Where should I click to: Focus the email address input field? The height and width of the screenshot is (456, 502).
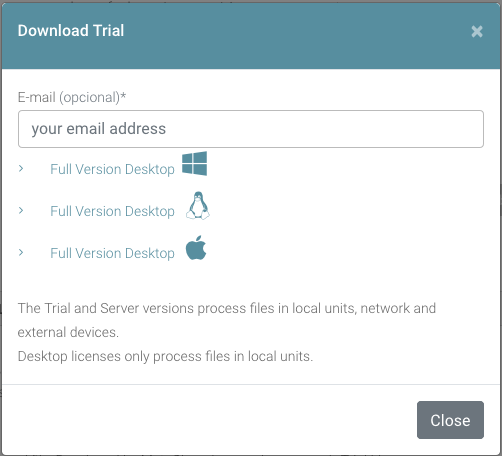pyautogui.click(x=251, y=129)
